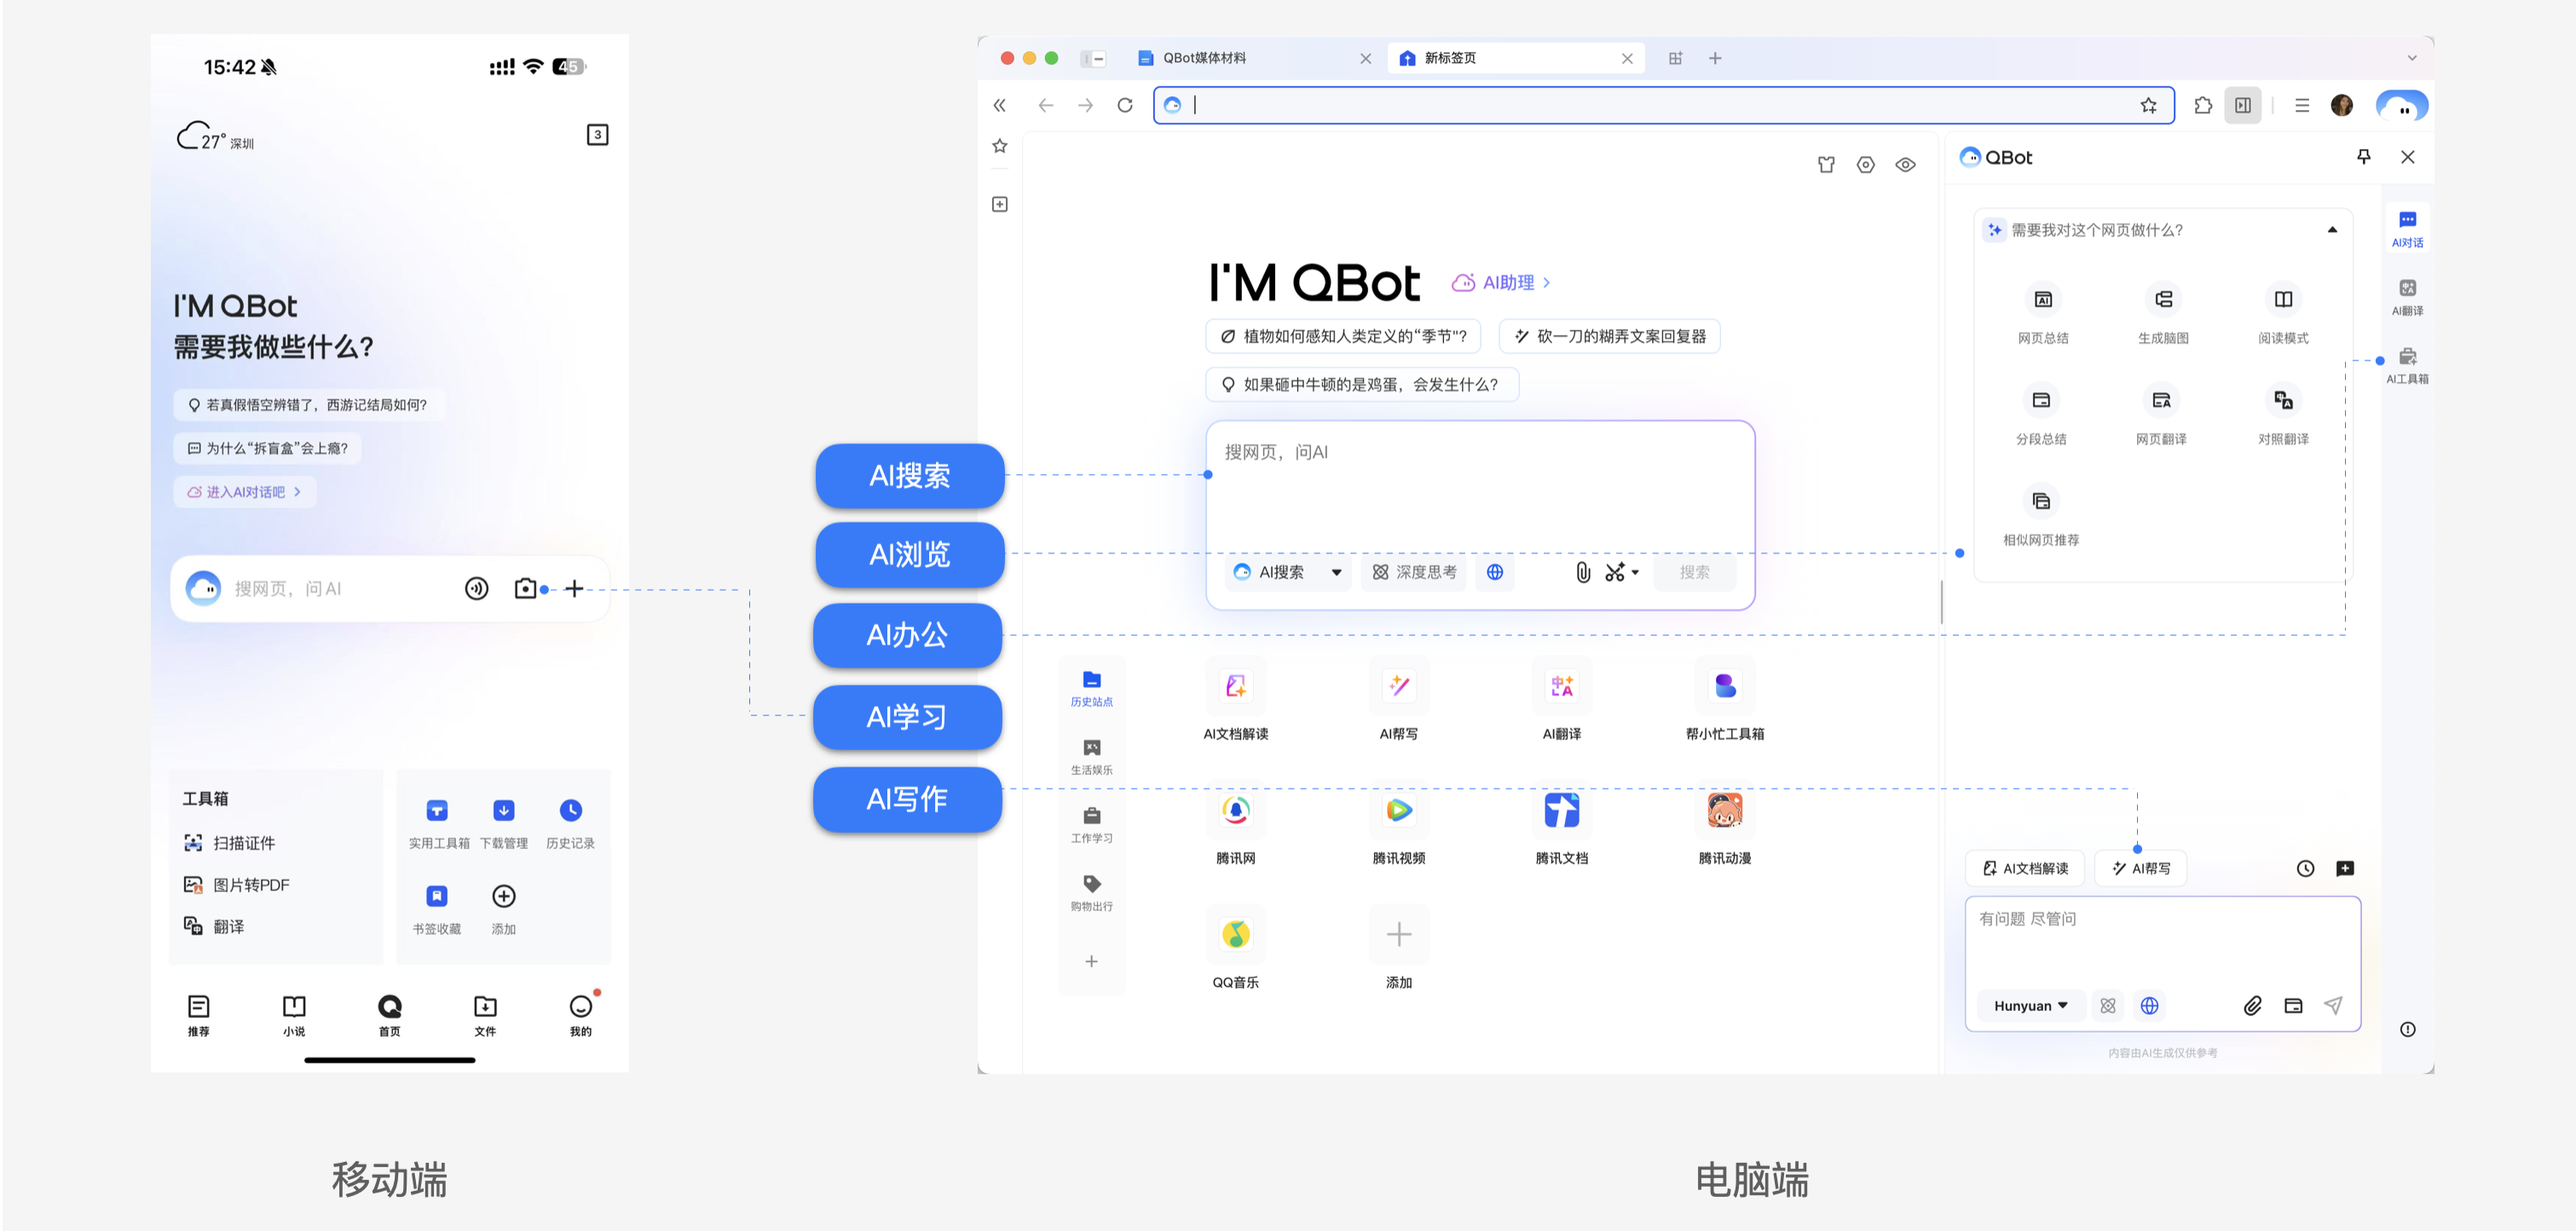This screenshot has height=1231, width=2576.
Task: Open the browser hamburger menu
Action: tap(2301, 105)
